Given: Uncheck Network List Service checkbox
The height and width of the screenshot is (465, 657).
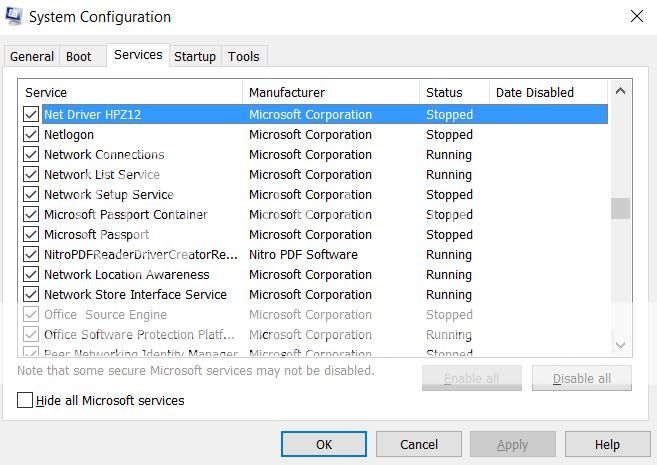Looking at the screenshot, I should [31, 174].
